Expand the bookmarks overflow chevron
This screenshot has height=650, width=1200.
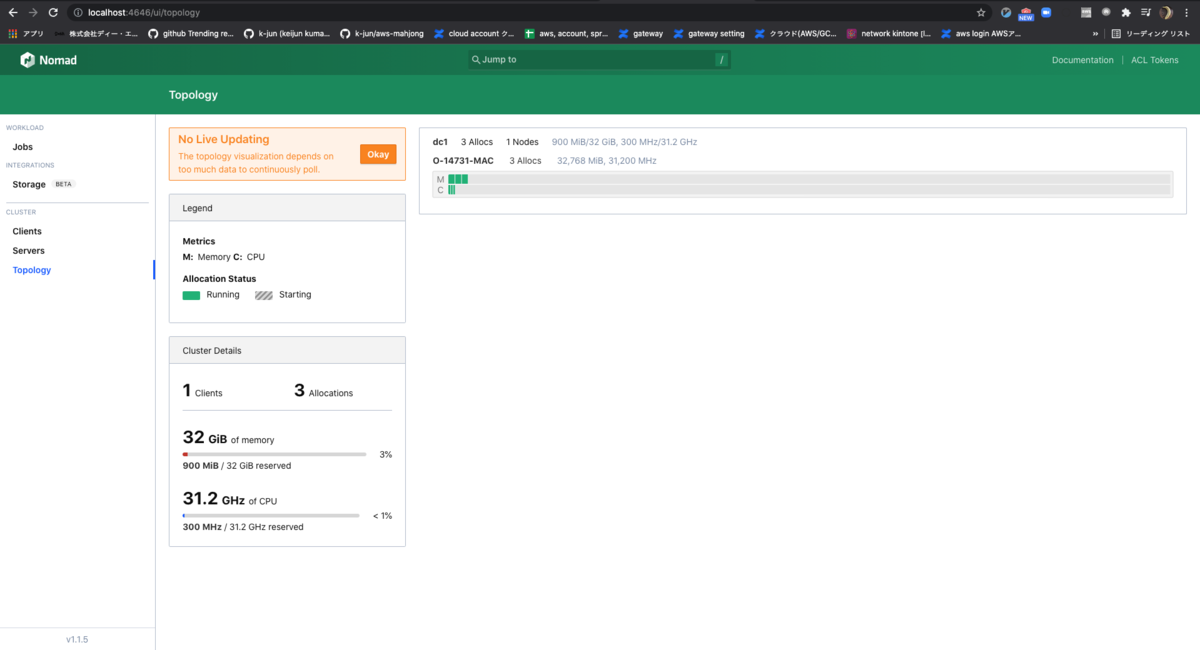coord(1097,33)
